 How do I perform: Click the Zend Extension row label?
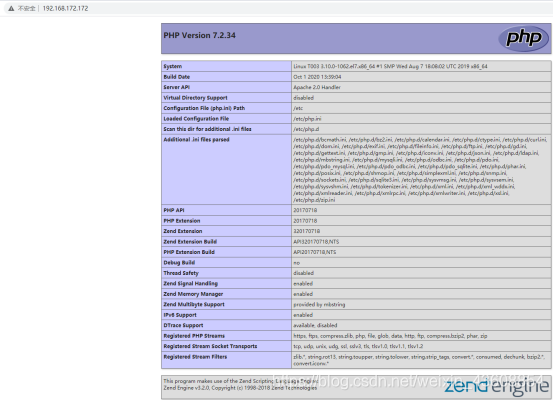pos(183,231)
